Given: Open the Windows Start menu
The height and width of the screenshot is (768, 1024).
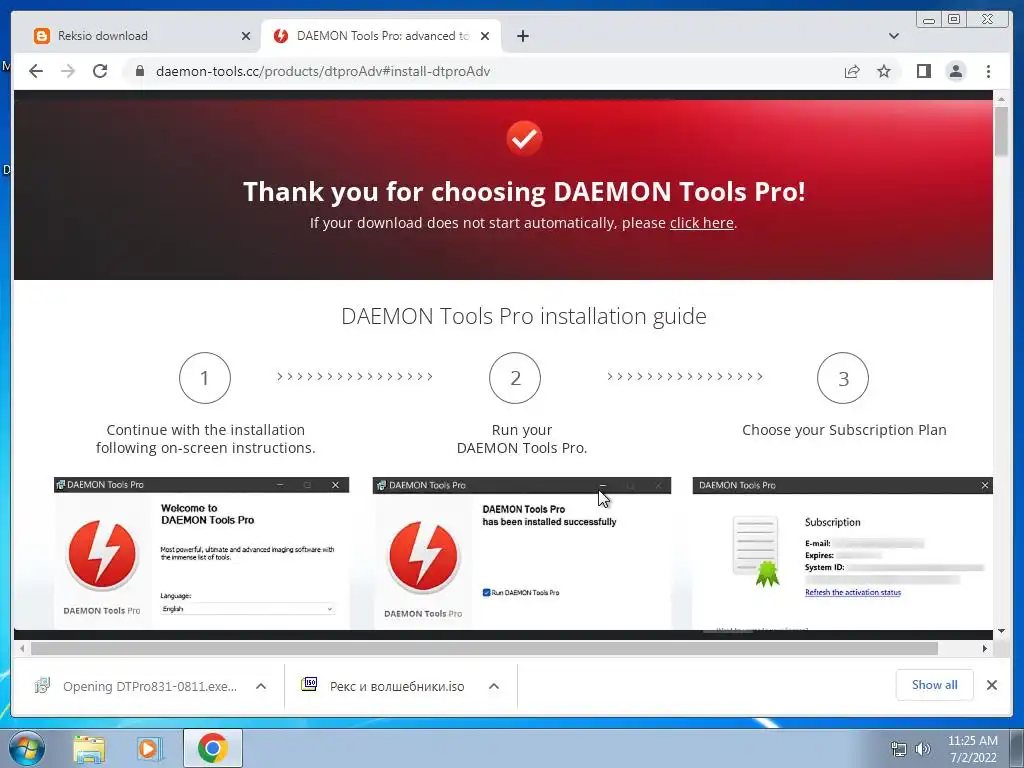Looking at the screenshot, I should point(26,748).
